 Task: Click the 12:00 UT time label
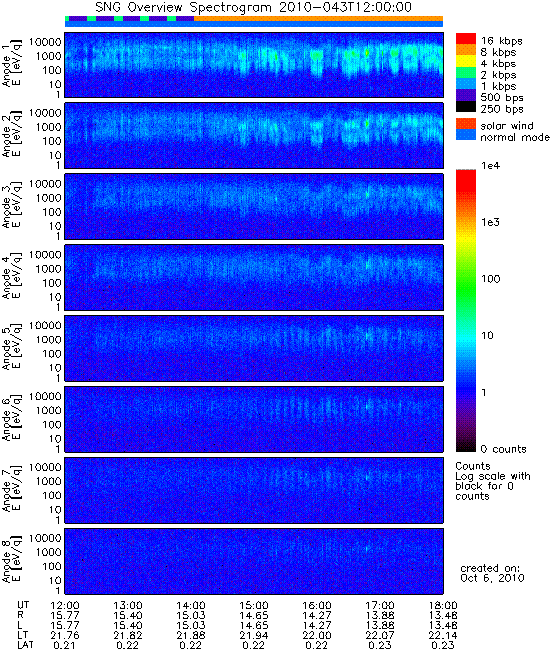pos(65,605)
